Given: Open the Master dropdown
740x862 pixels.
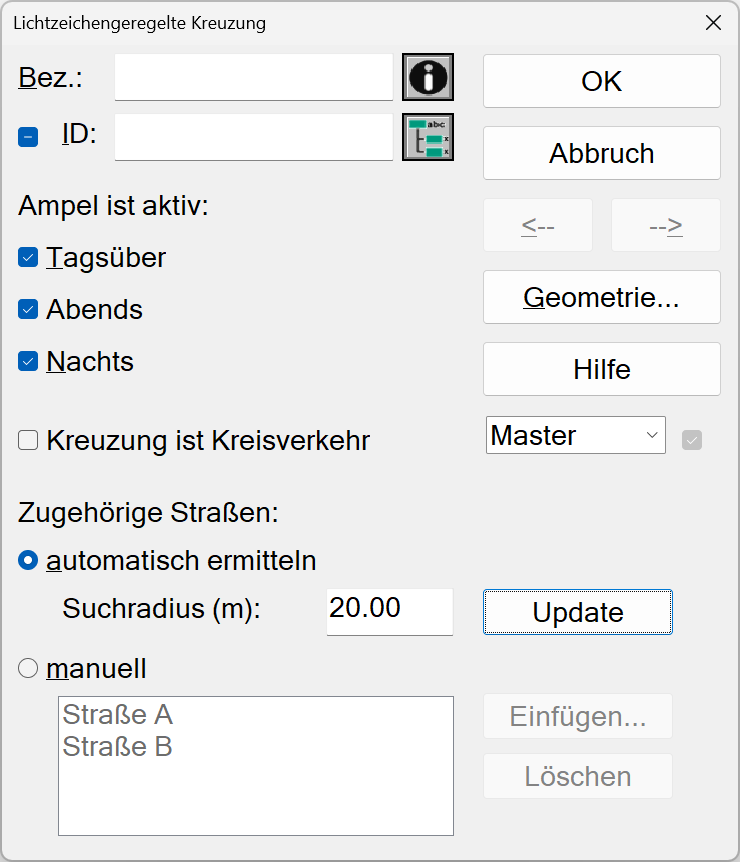Looking at the screenshot, I should pyautogui.click(x=576, y=435).
